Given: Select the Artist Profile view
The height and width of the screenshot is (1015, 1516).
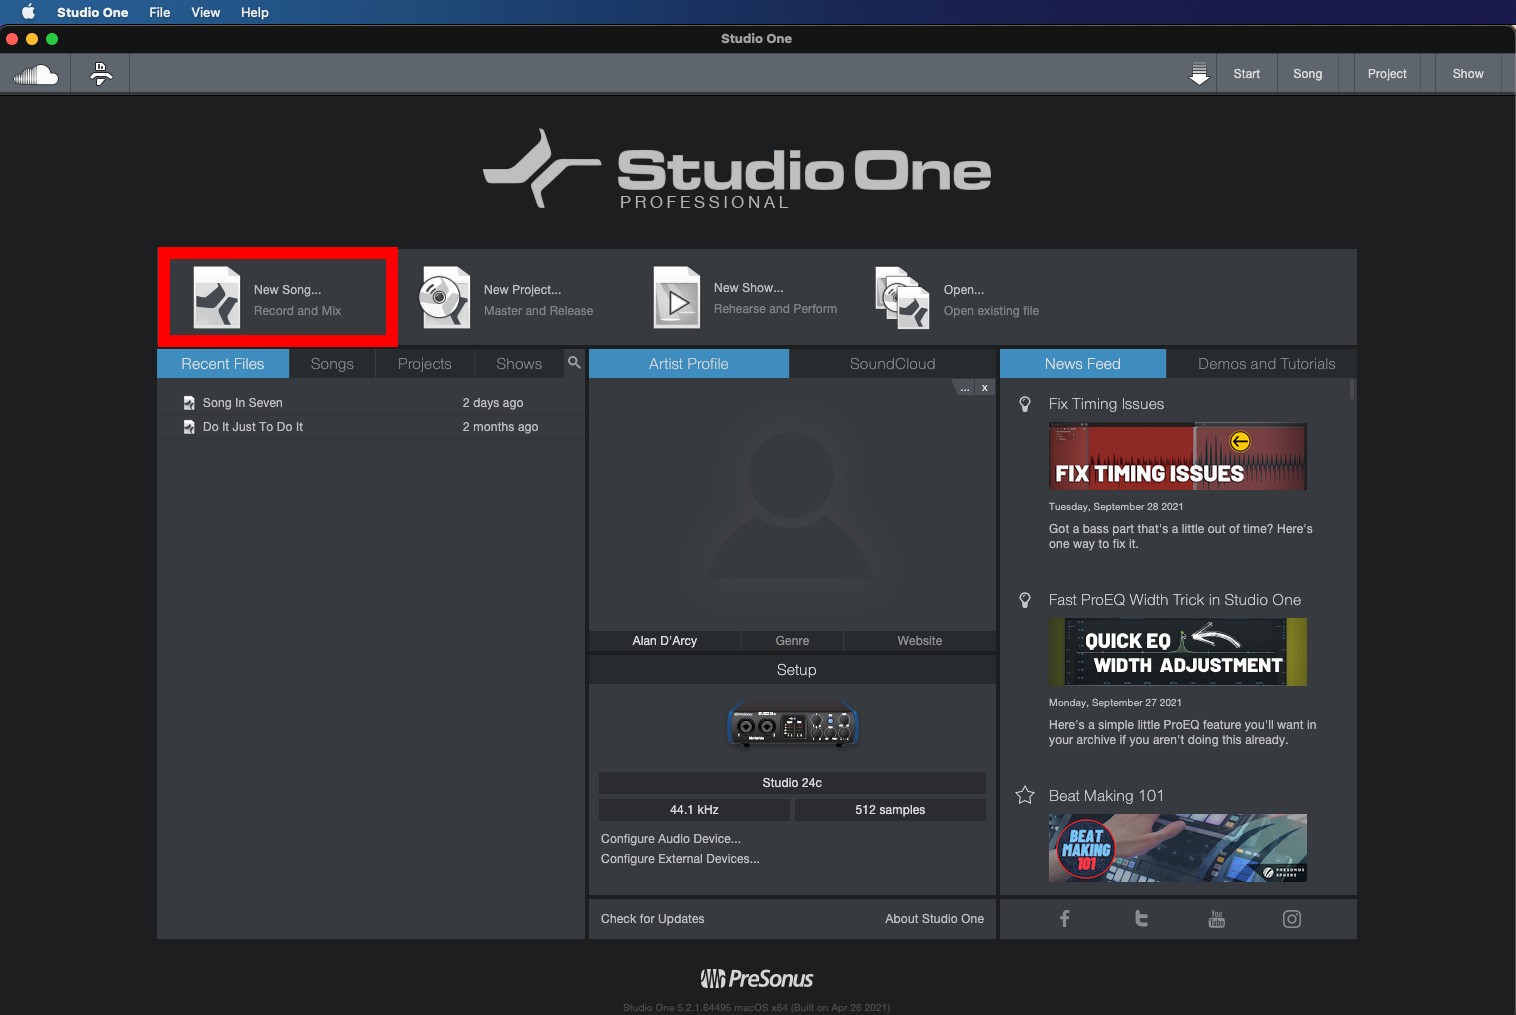Looking at the screenshot, I should coord(688,363).
